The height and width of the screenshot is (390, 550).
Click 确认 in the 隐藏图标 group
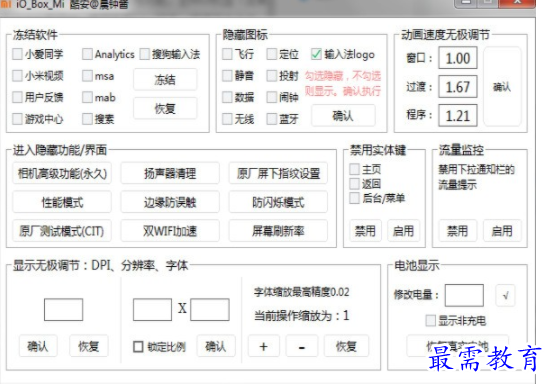click(x=343, y=115)
